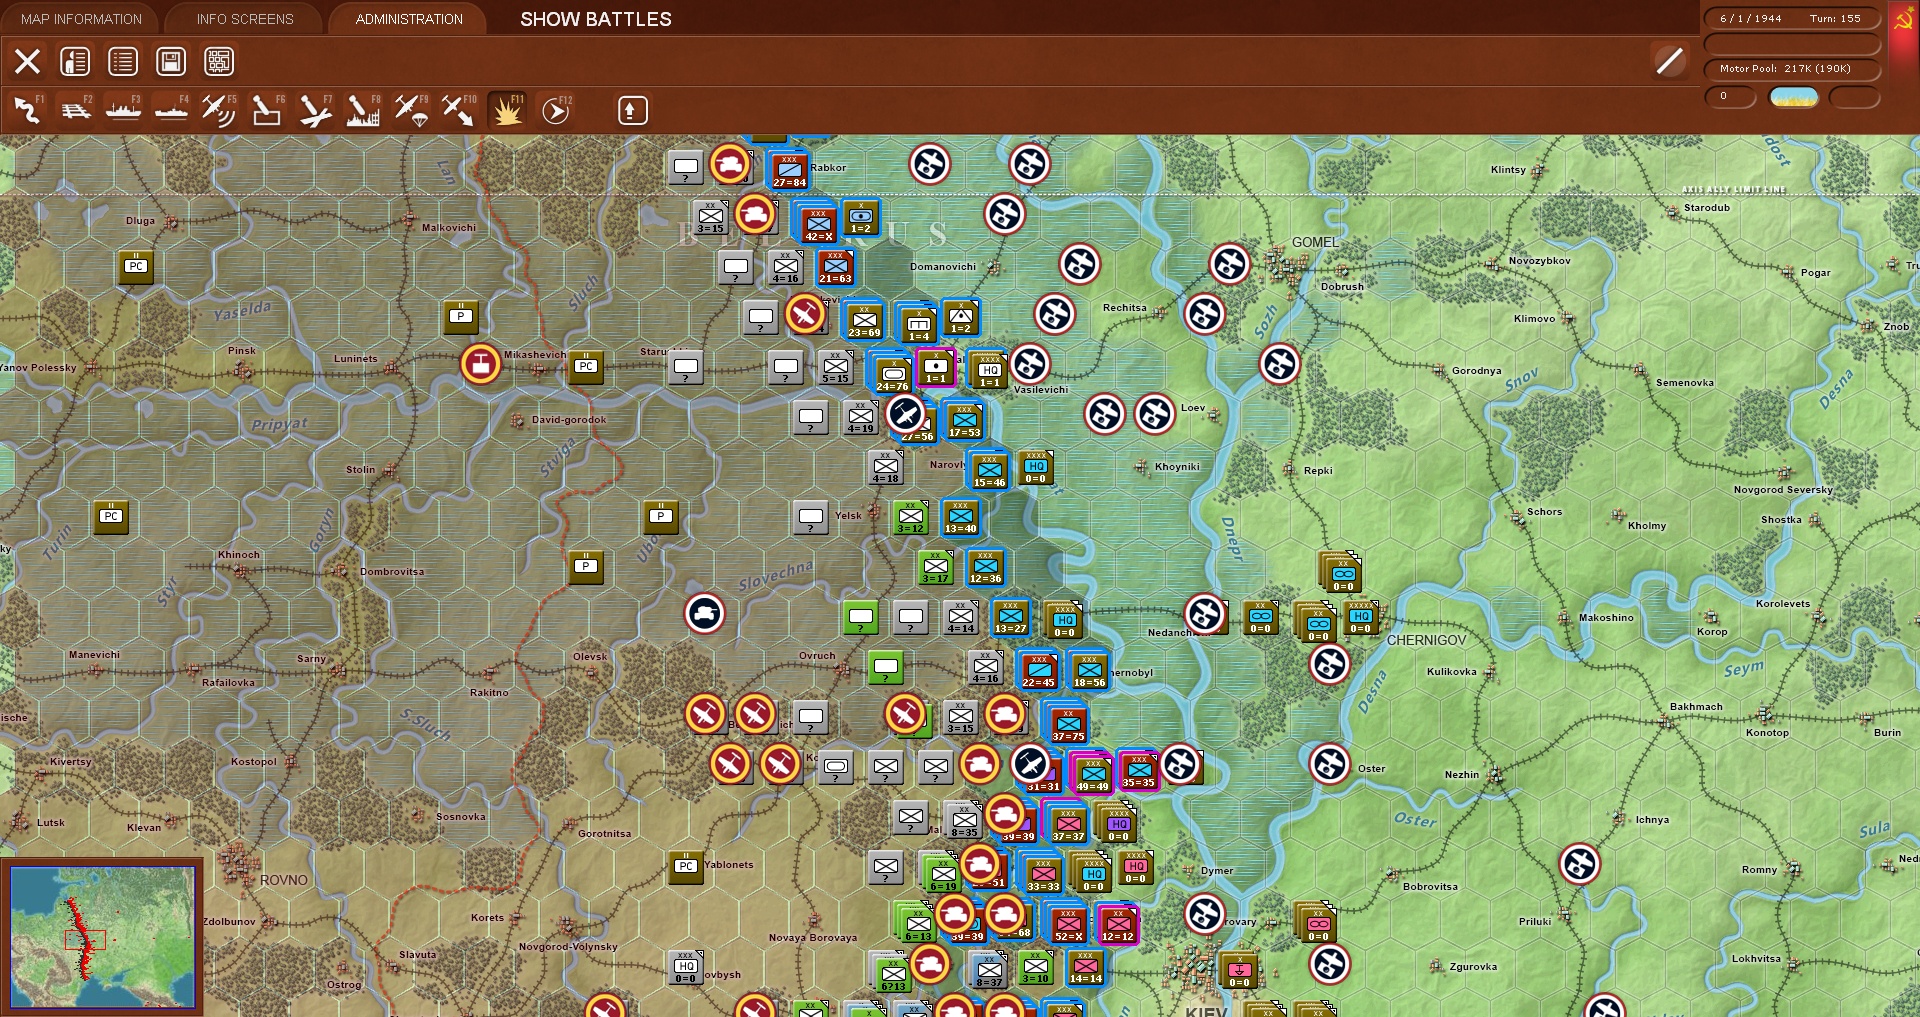Click the clear weather indicator

coord(1794,97)
